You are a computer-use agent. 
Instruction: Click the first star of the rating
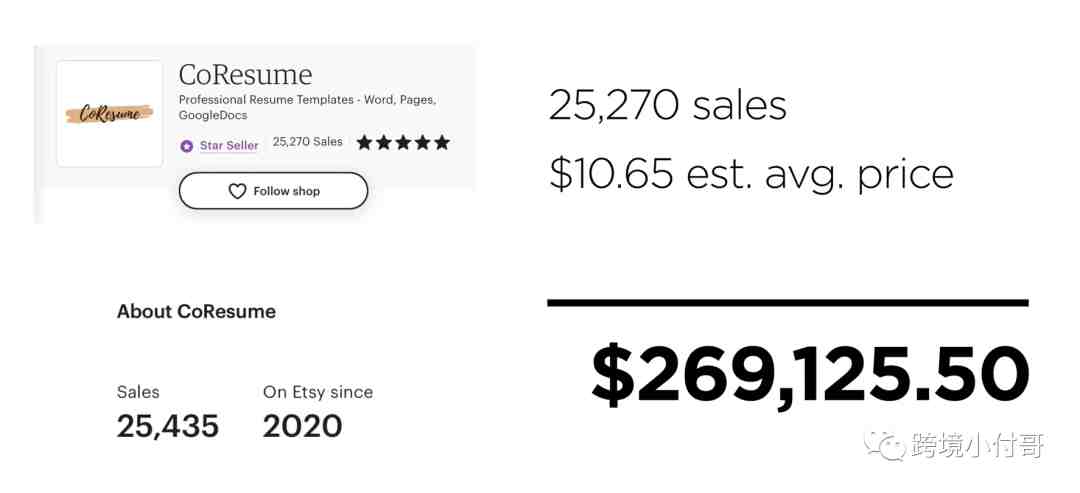364,143
